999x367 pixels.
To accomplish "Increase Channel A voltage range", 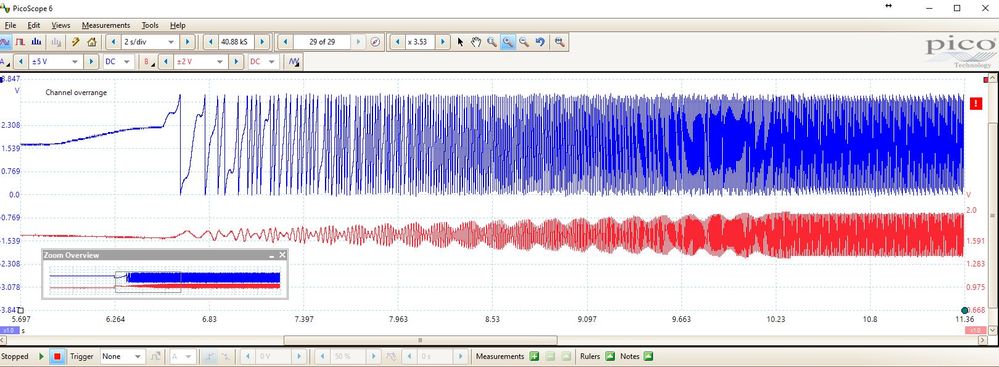I will pyautogui.click(x=91, y=62).
